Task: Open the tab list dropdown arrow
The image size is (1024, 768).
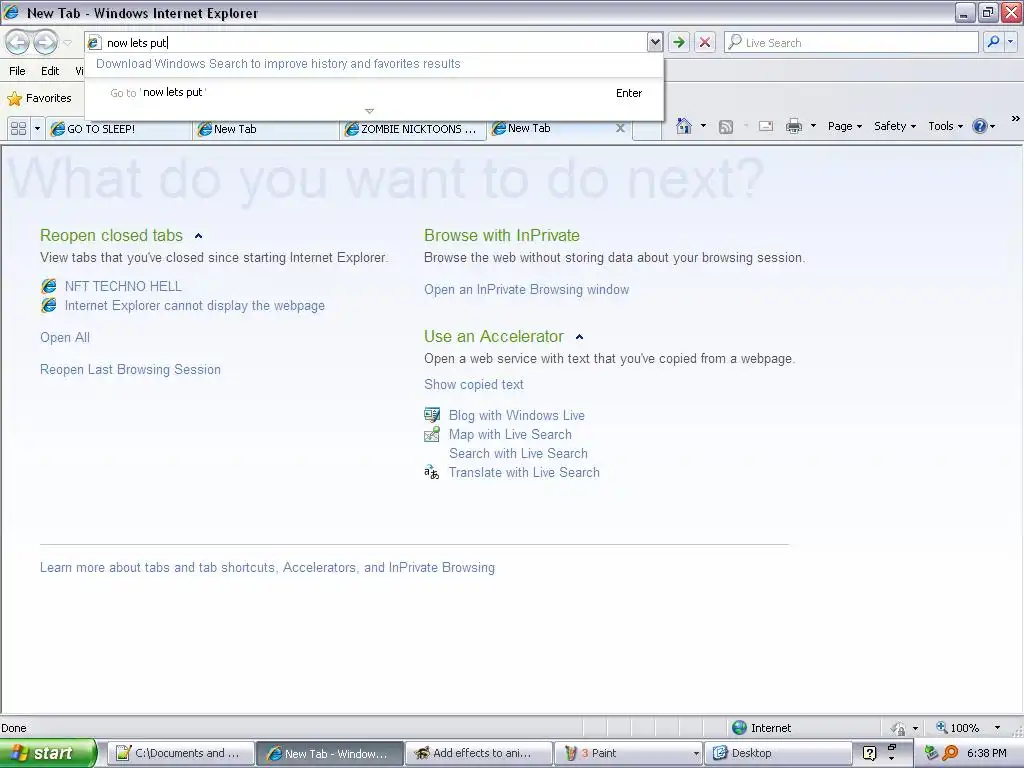Action: pyautogui.click(x=37, y=129)
